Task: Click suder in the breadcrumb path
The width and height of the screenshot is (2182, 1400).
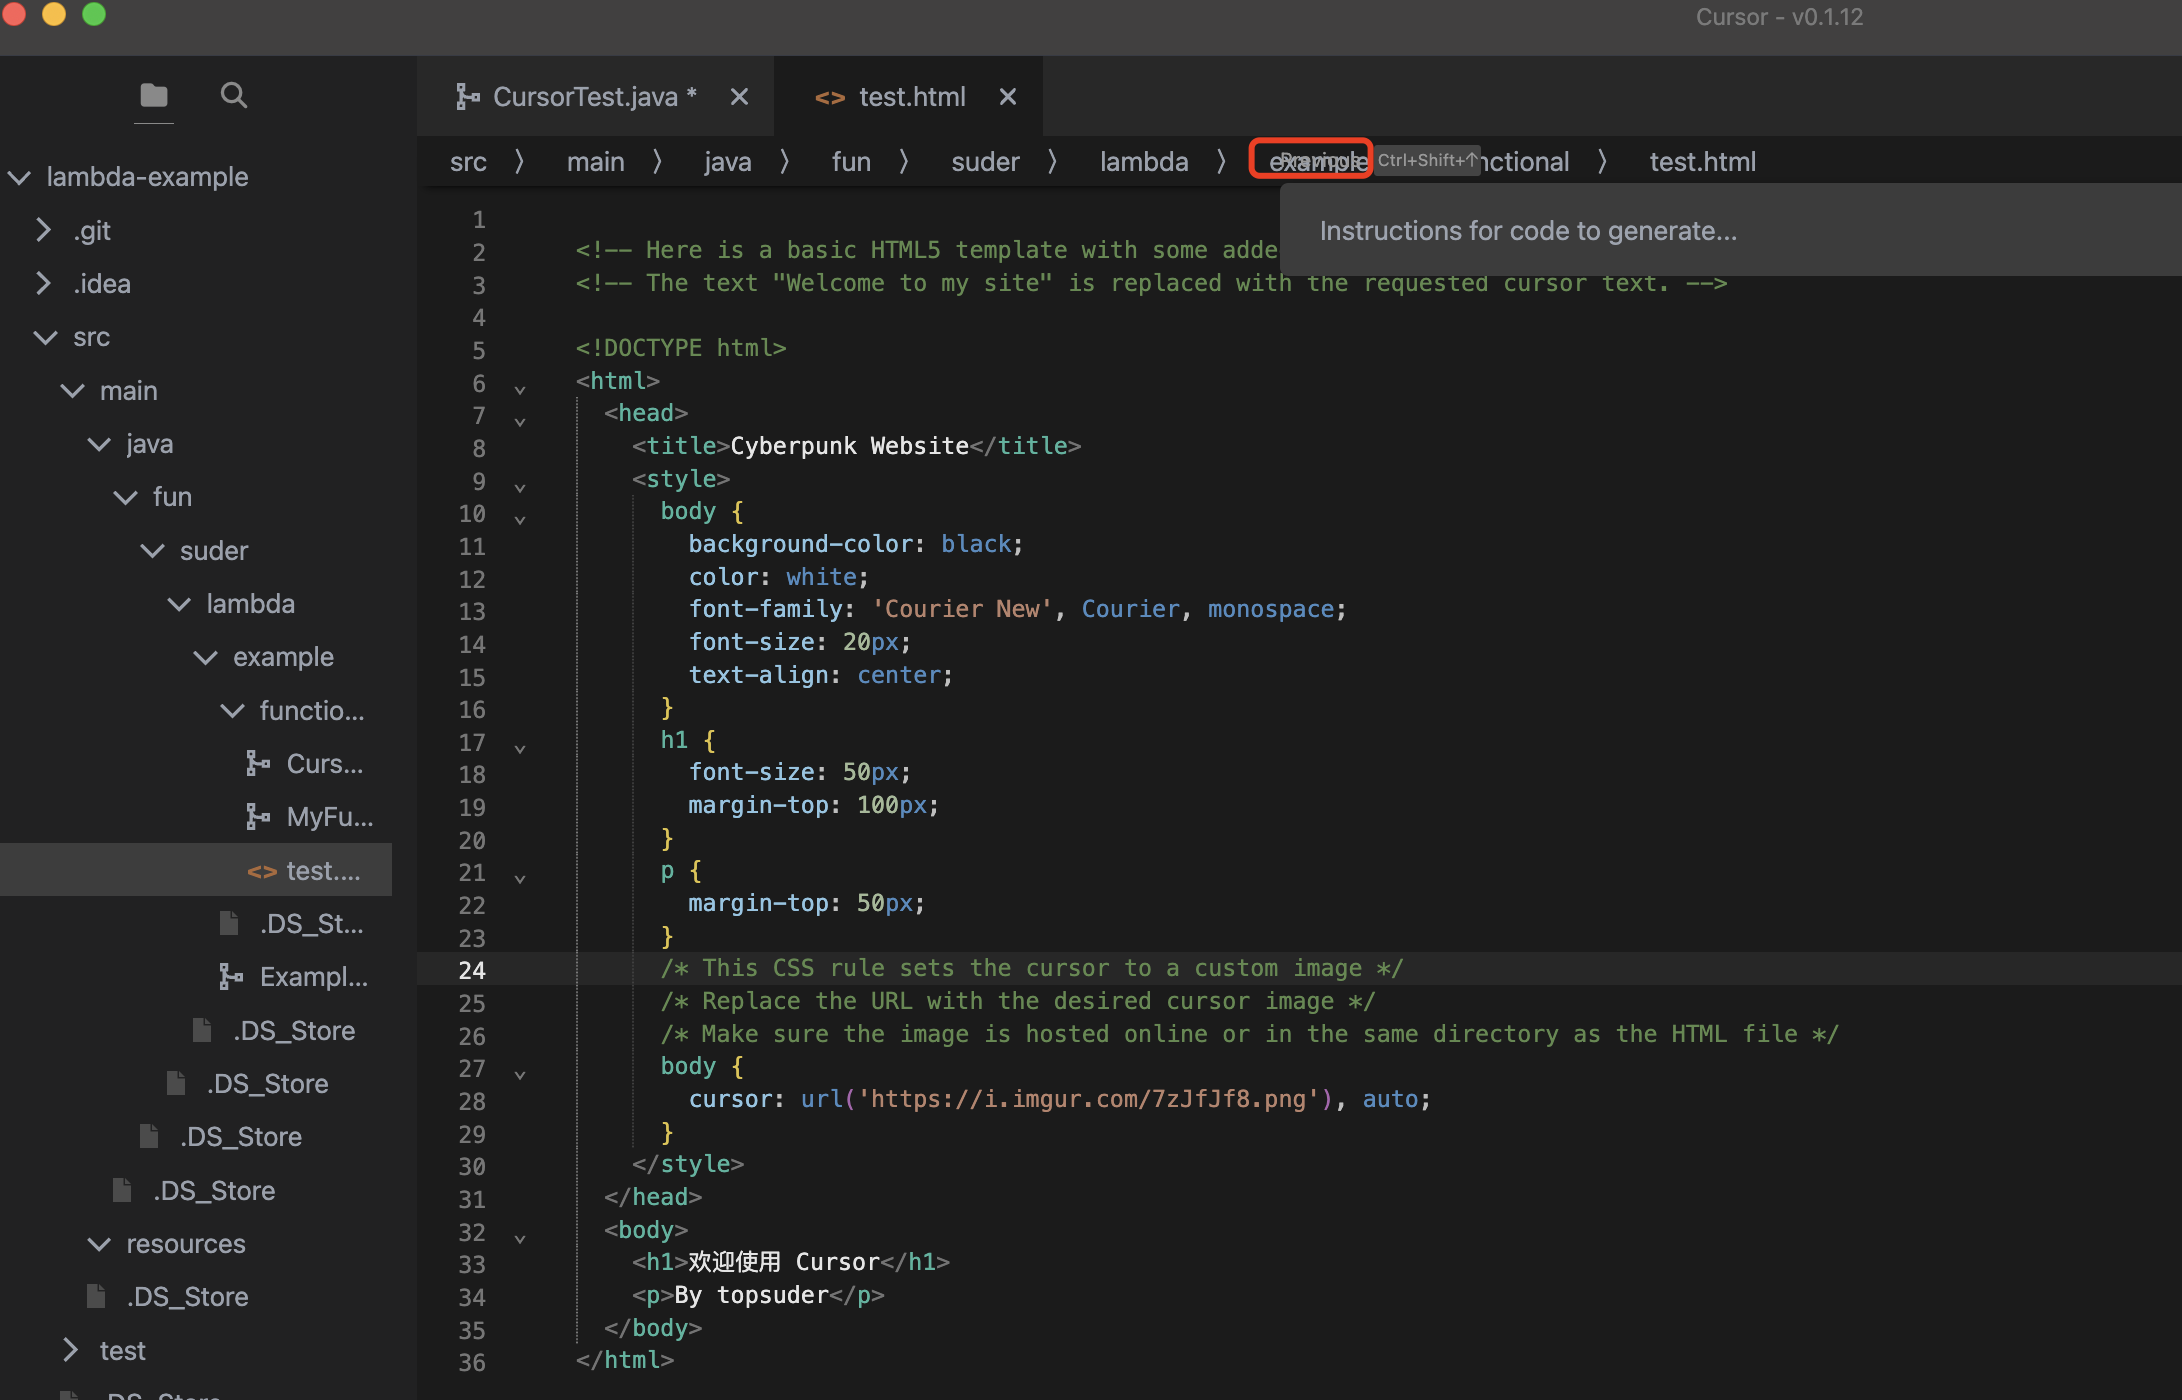Action: (985, 161)
